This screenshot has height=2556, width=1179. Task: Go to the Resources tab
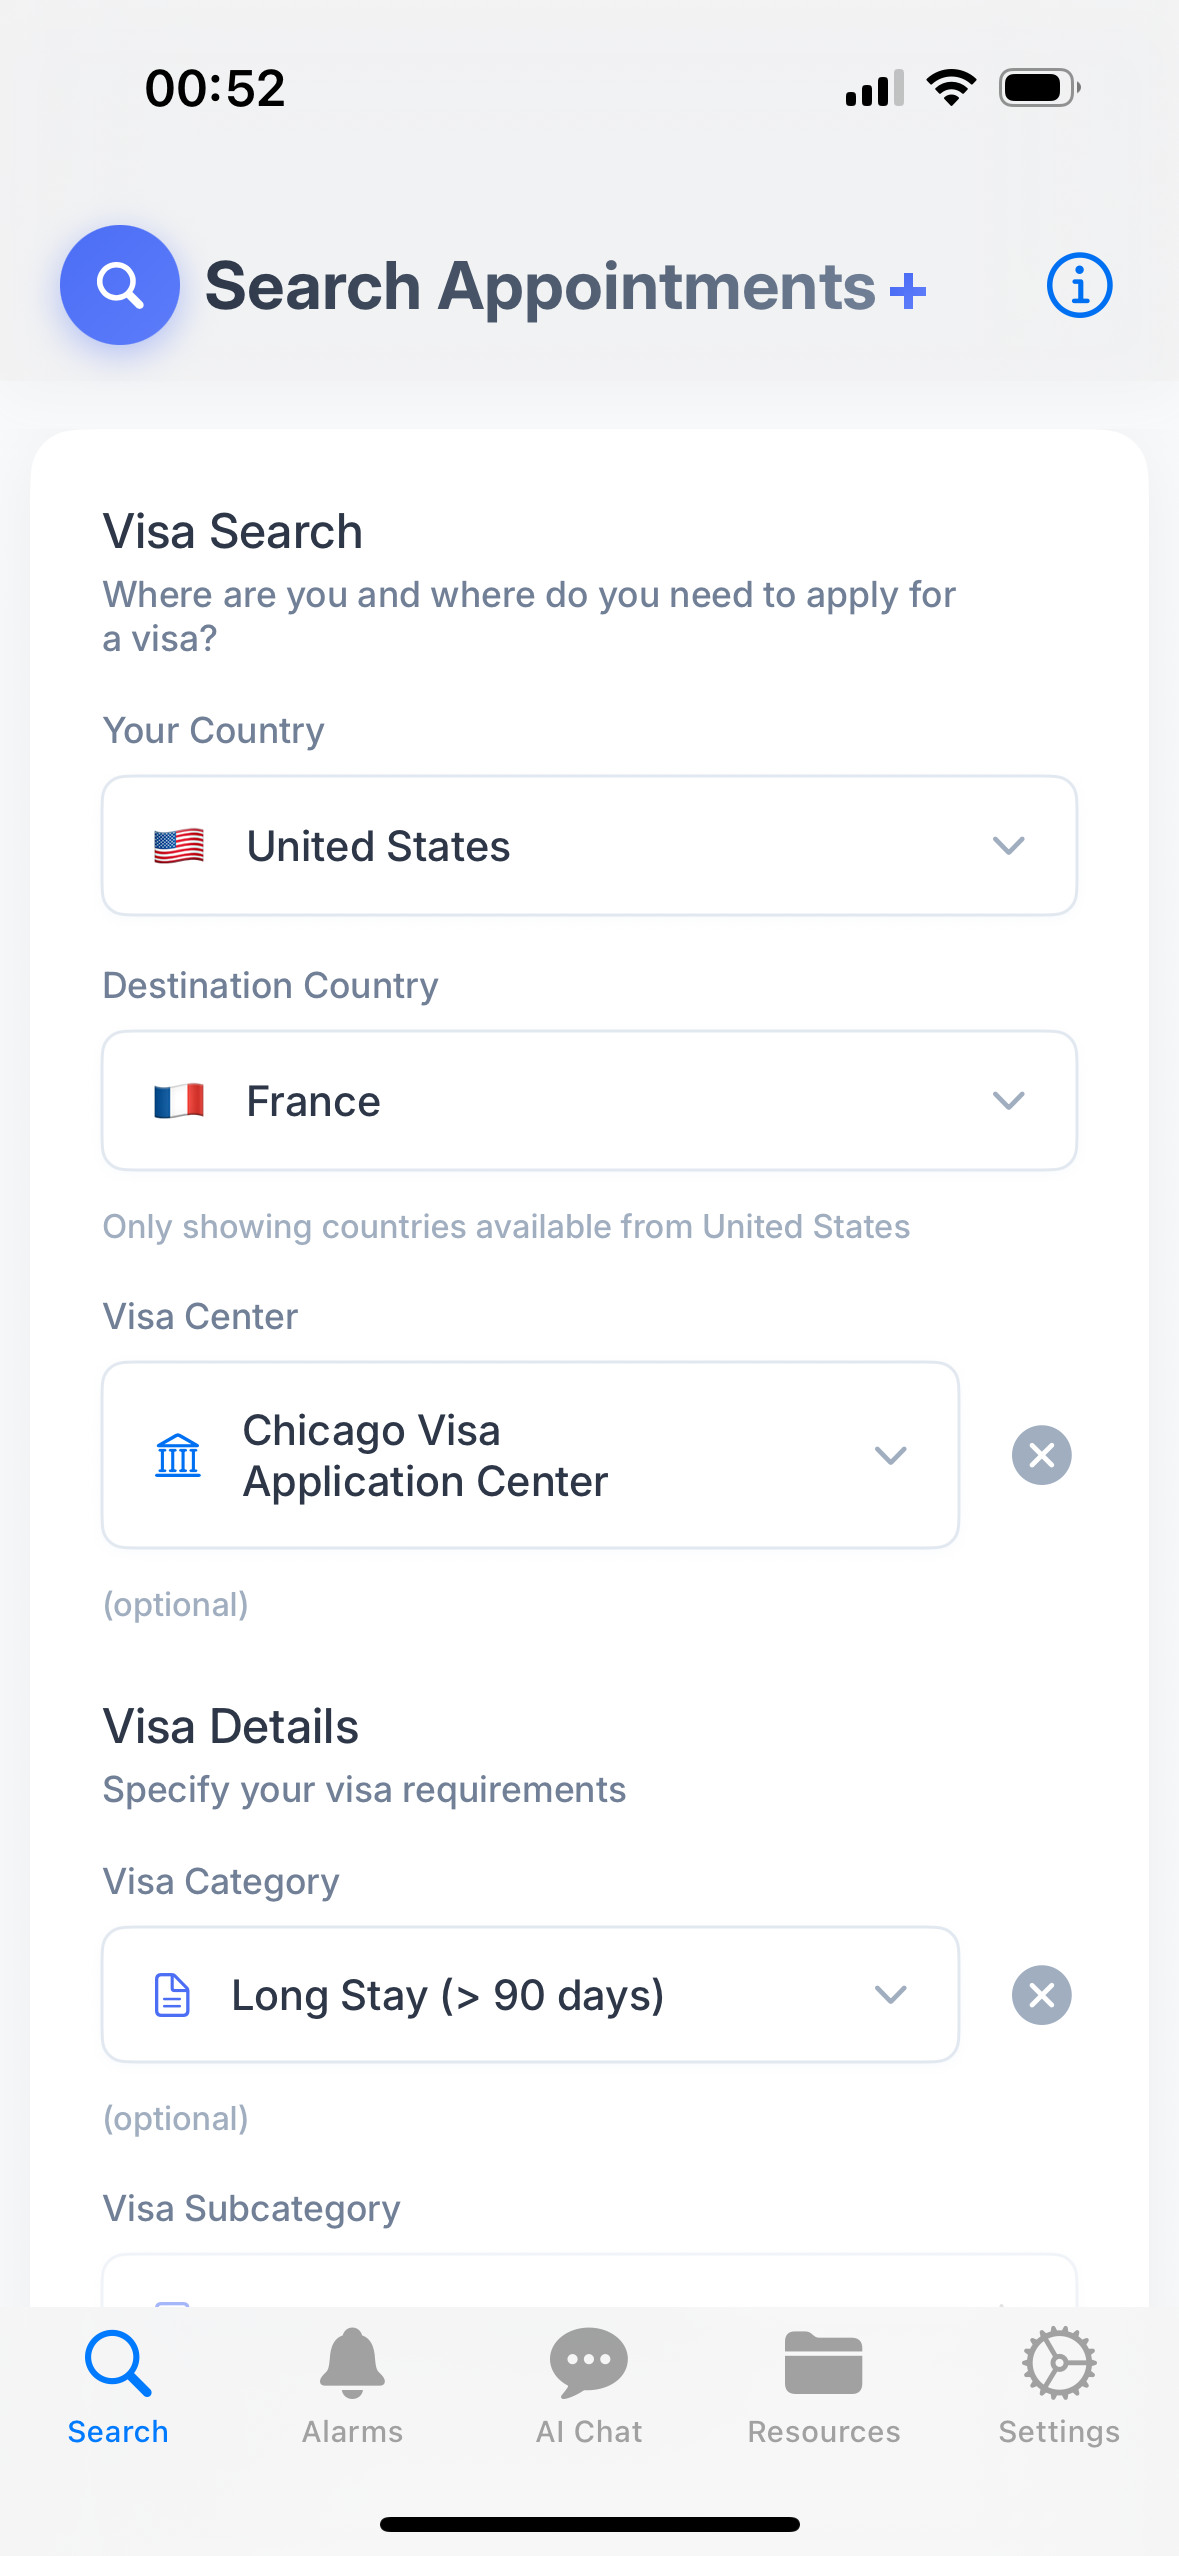tap(824, 2385)
